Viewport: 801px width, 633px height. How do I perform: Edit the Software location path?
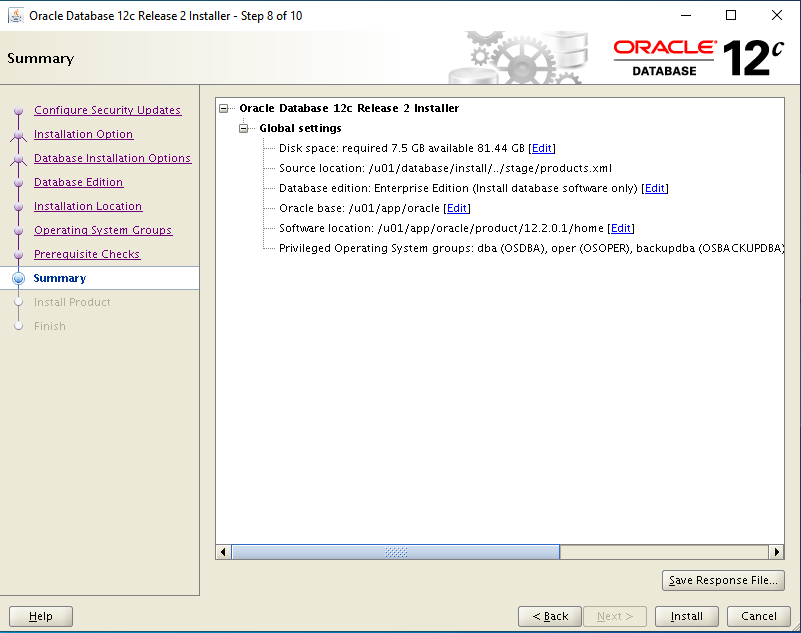621,228
